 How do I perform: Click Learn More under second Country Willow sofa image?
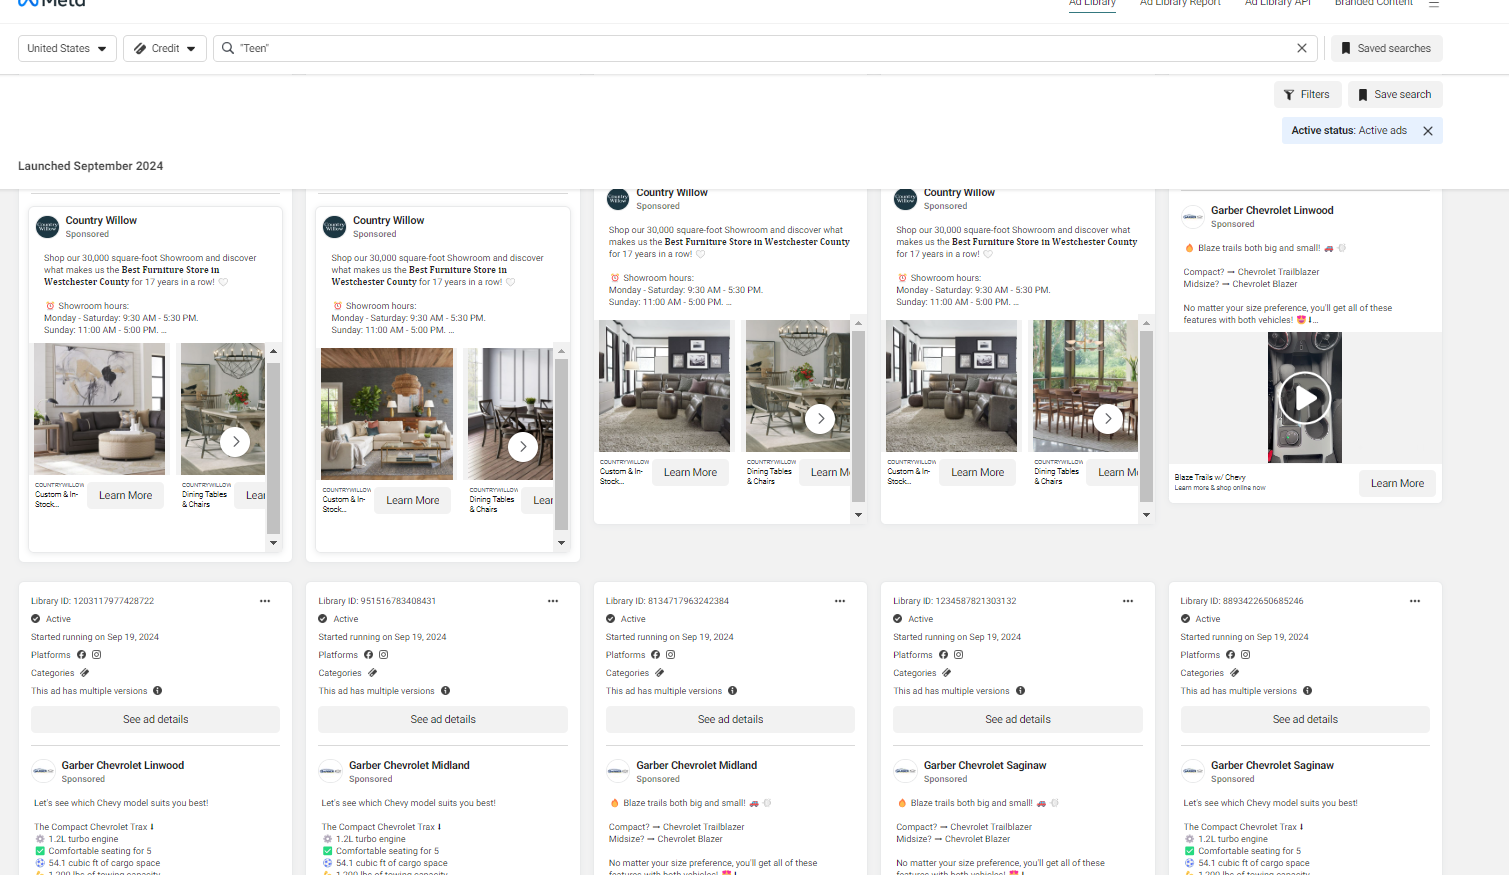click(x=413, y=500)
